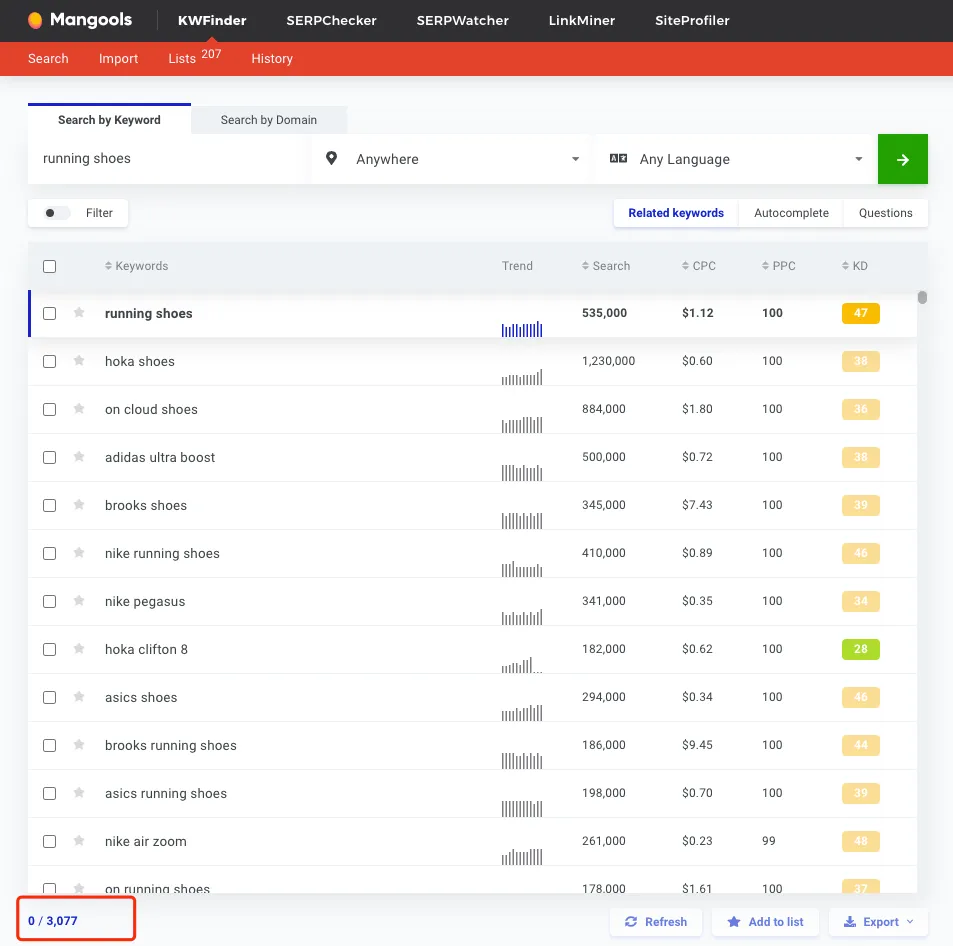Click the KD 48 badge for nike air zoom
The image size is (953, 946).
(x=861, y=841)
